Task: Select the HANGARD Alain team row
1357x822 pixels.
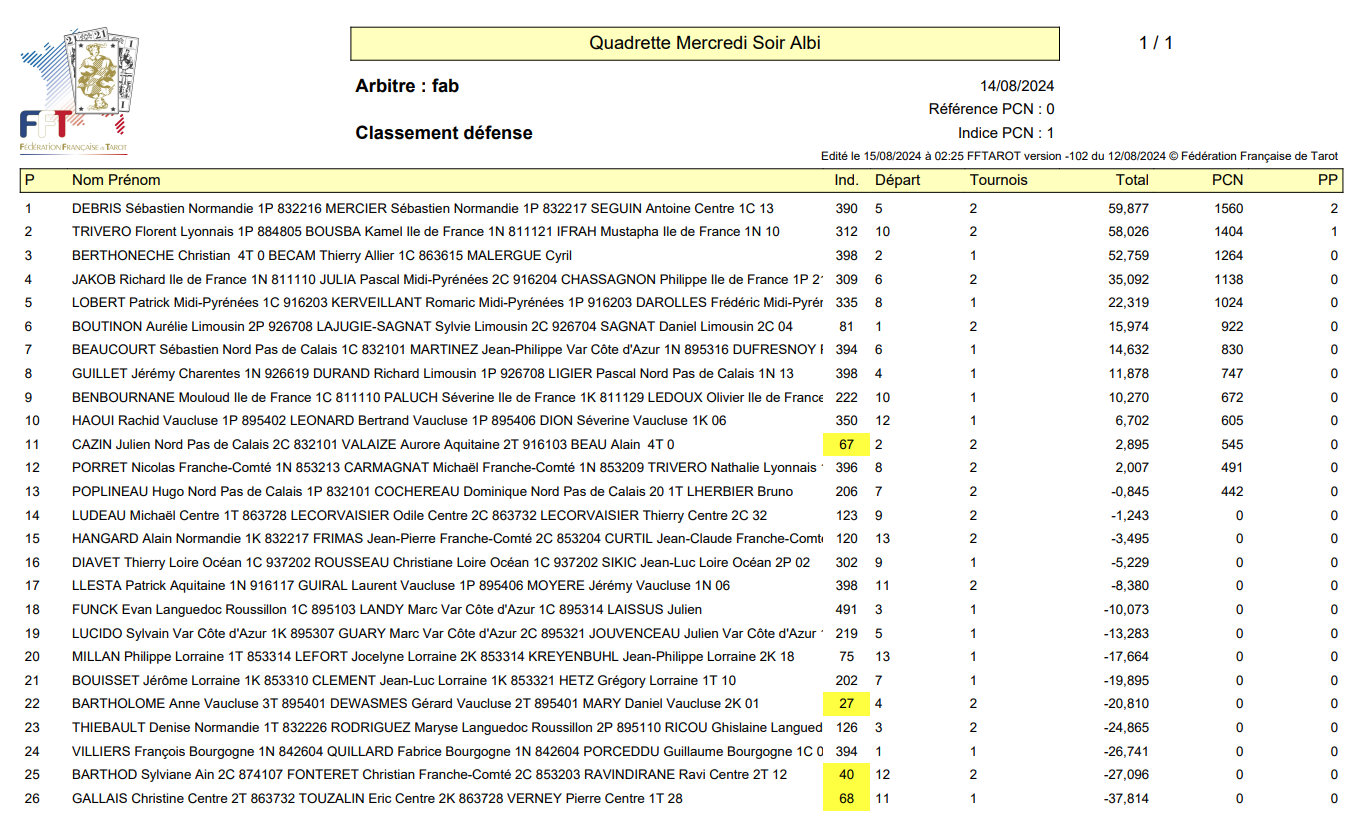Action: point(681,539)
